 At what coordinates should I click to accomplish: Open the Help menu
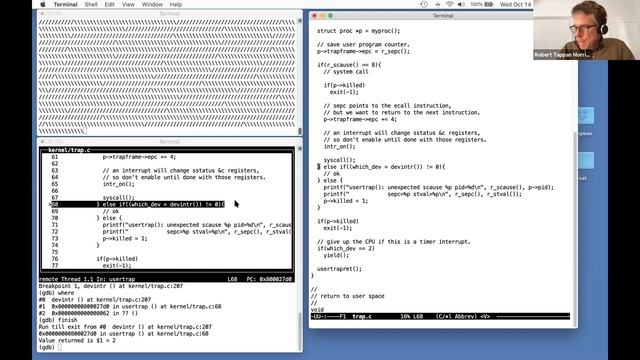tap(176, 4)
